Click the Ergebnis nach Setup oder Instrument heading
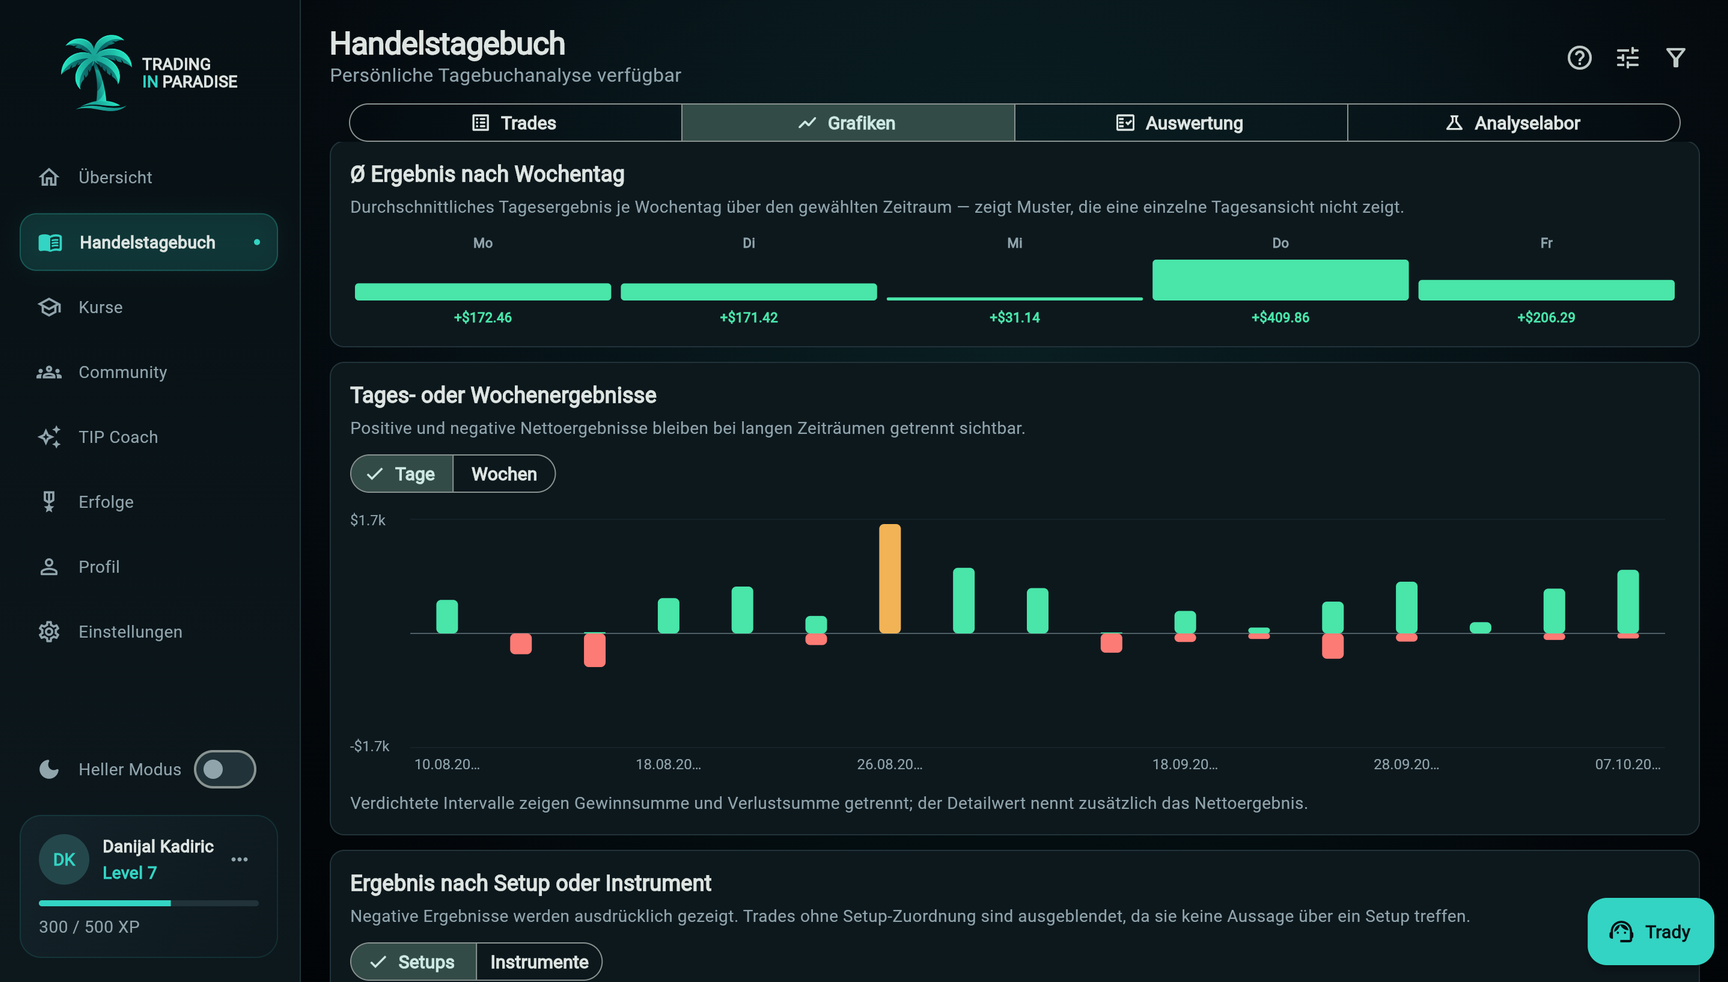1728x982 pixels. coord(530,883)
